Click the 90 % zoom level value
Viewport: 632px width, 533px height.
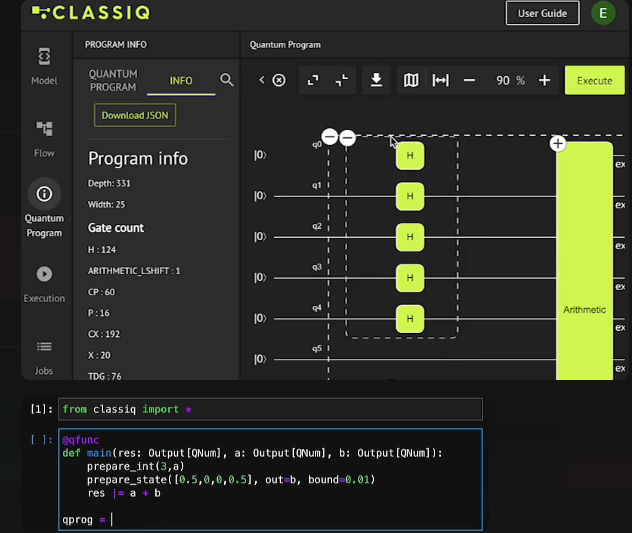(x=510, y=80)
